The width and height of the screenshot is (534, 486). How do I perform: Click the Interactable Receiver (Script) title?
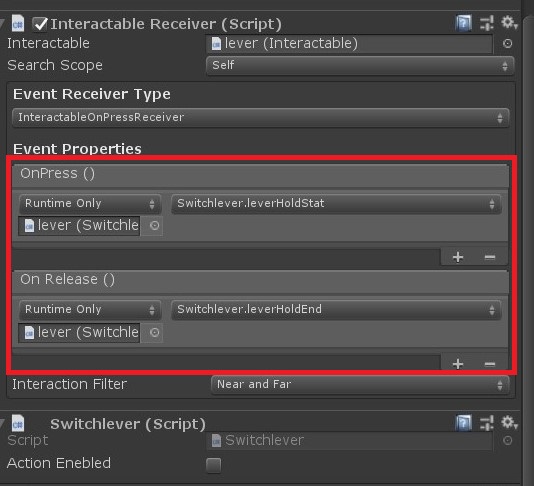pyautogui.click(x=166, y=24)
